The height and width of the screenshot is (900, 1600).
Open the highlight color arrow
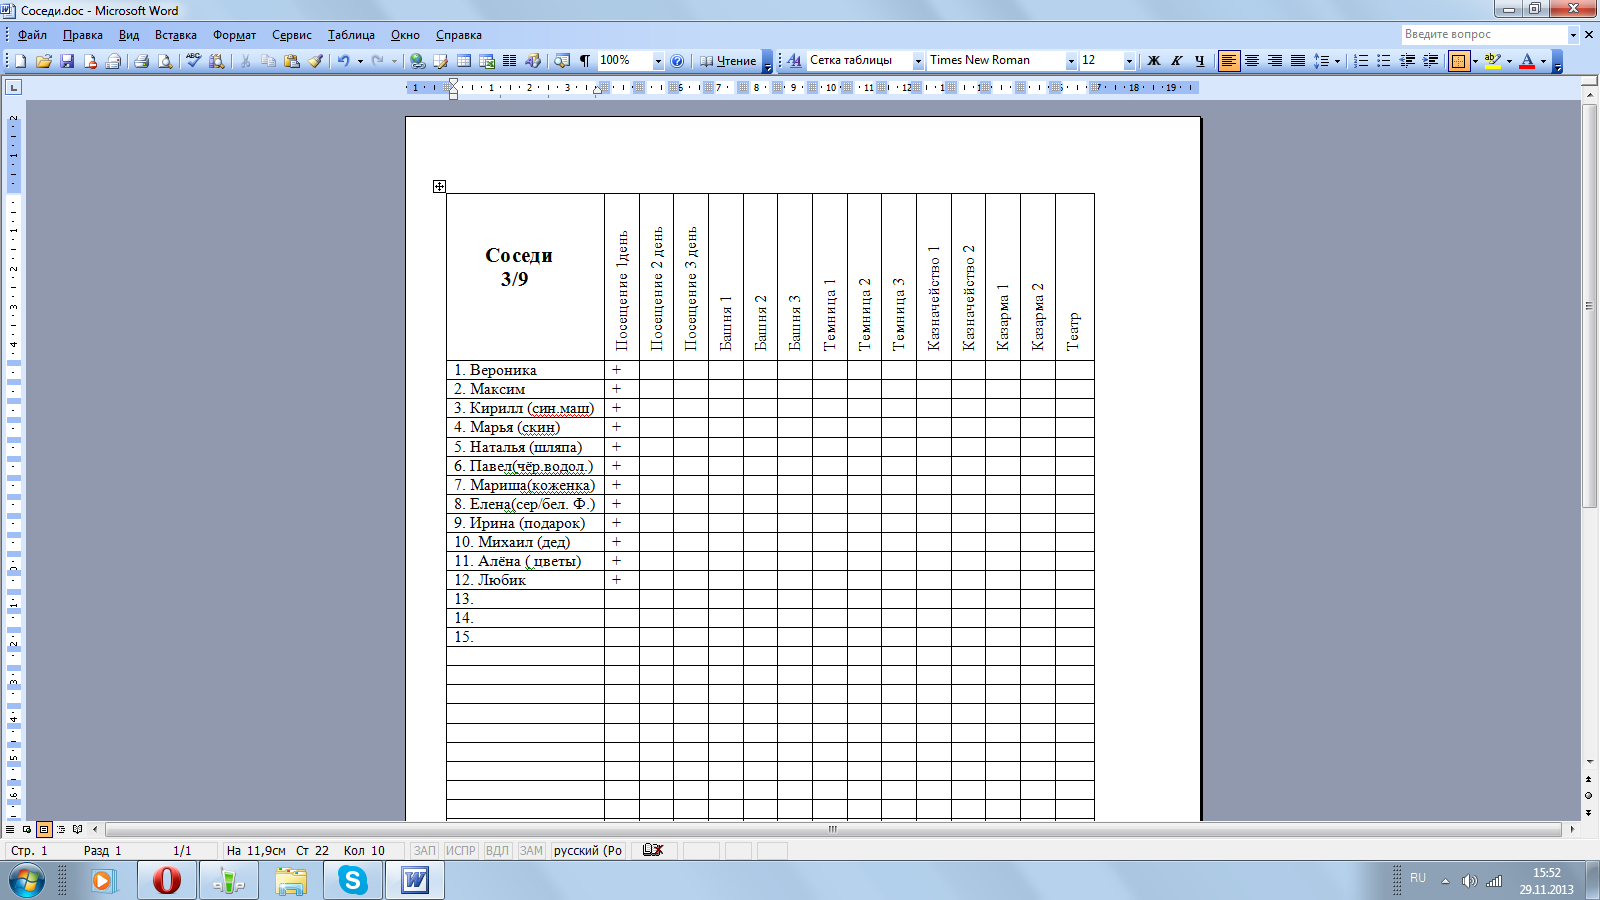click(1509, 61)
